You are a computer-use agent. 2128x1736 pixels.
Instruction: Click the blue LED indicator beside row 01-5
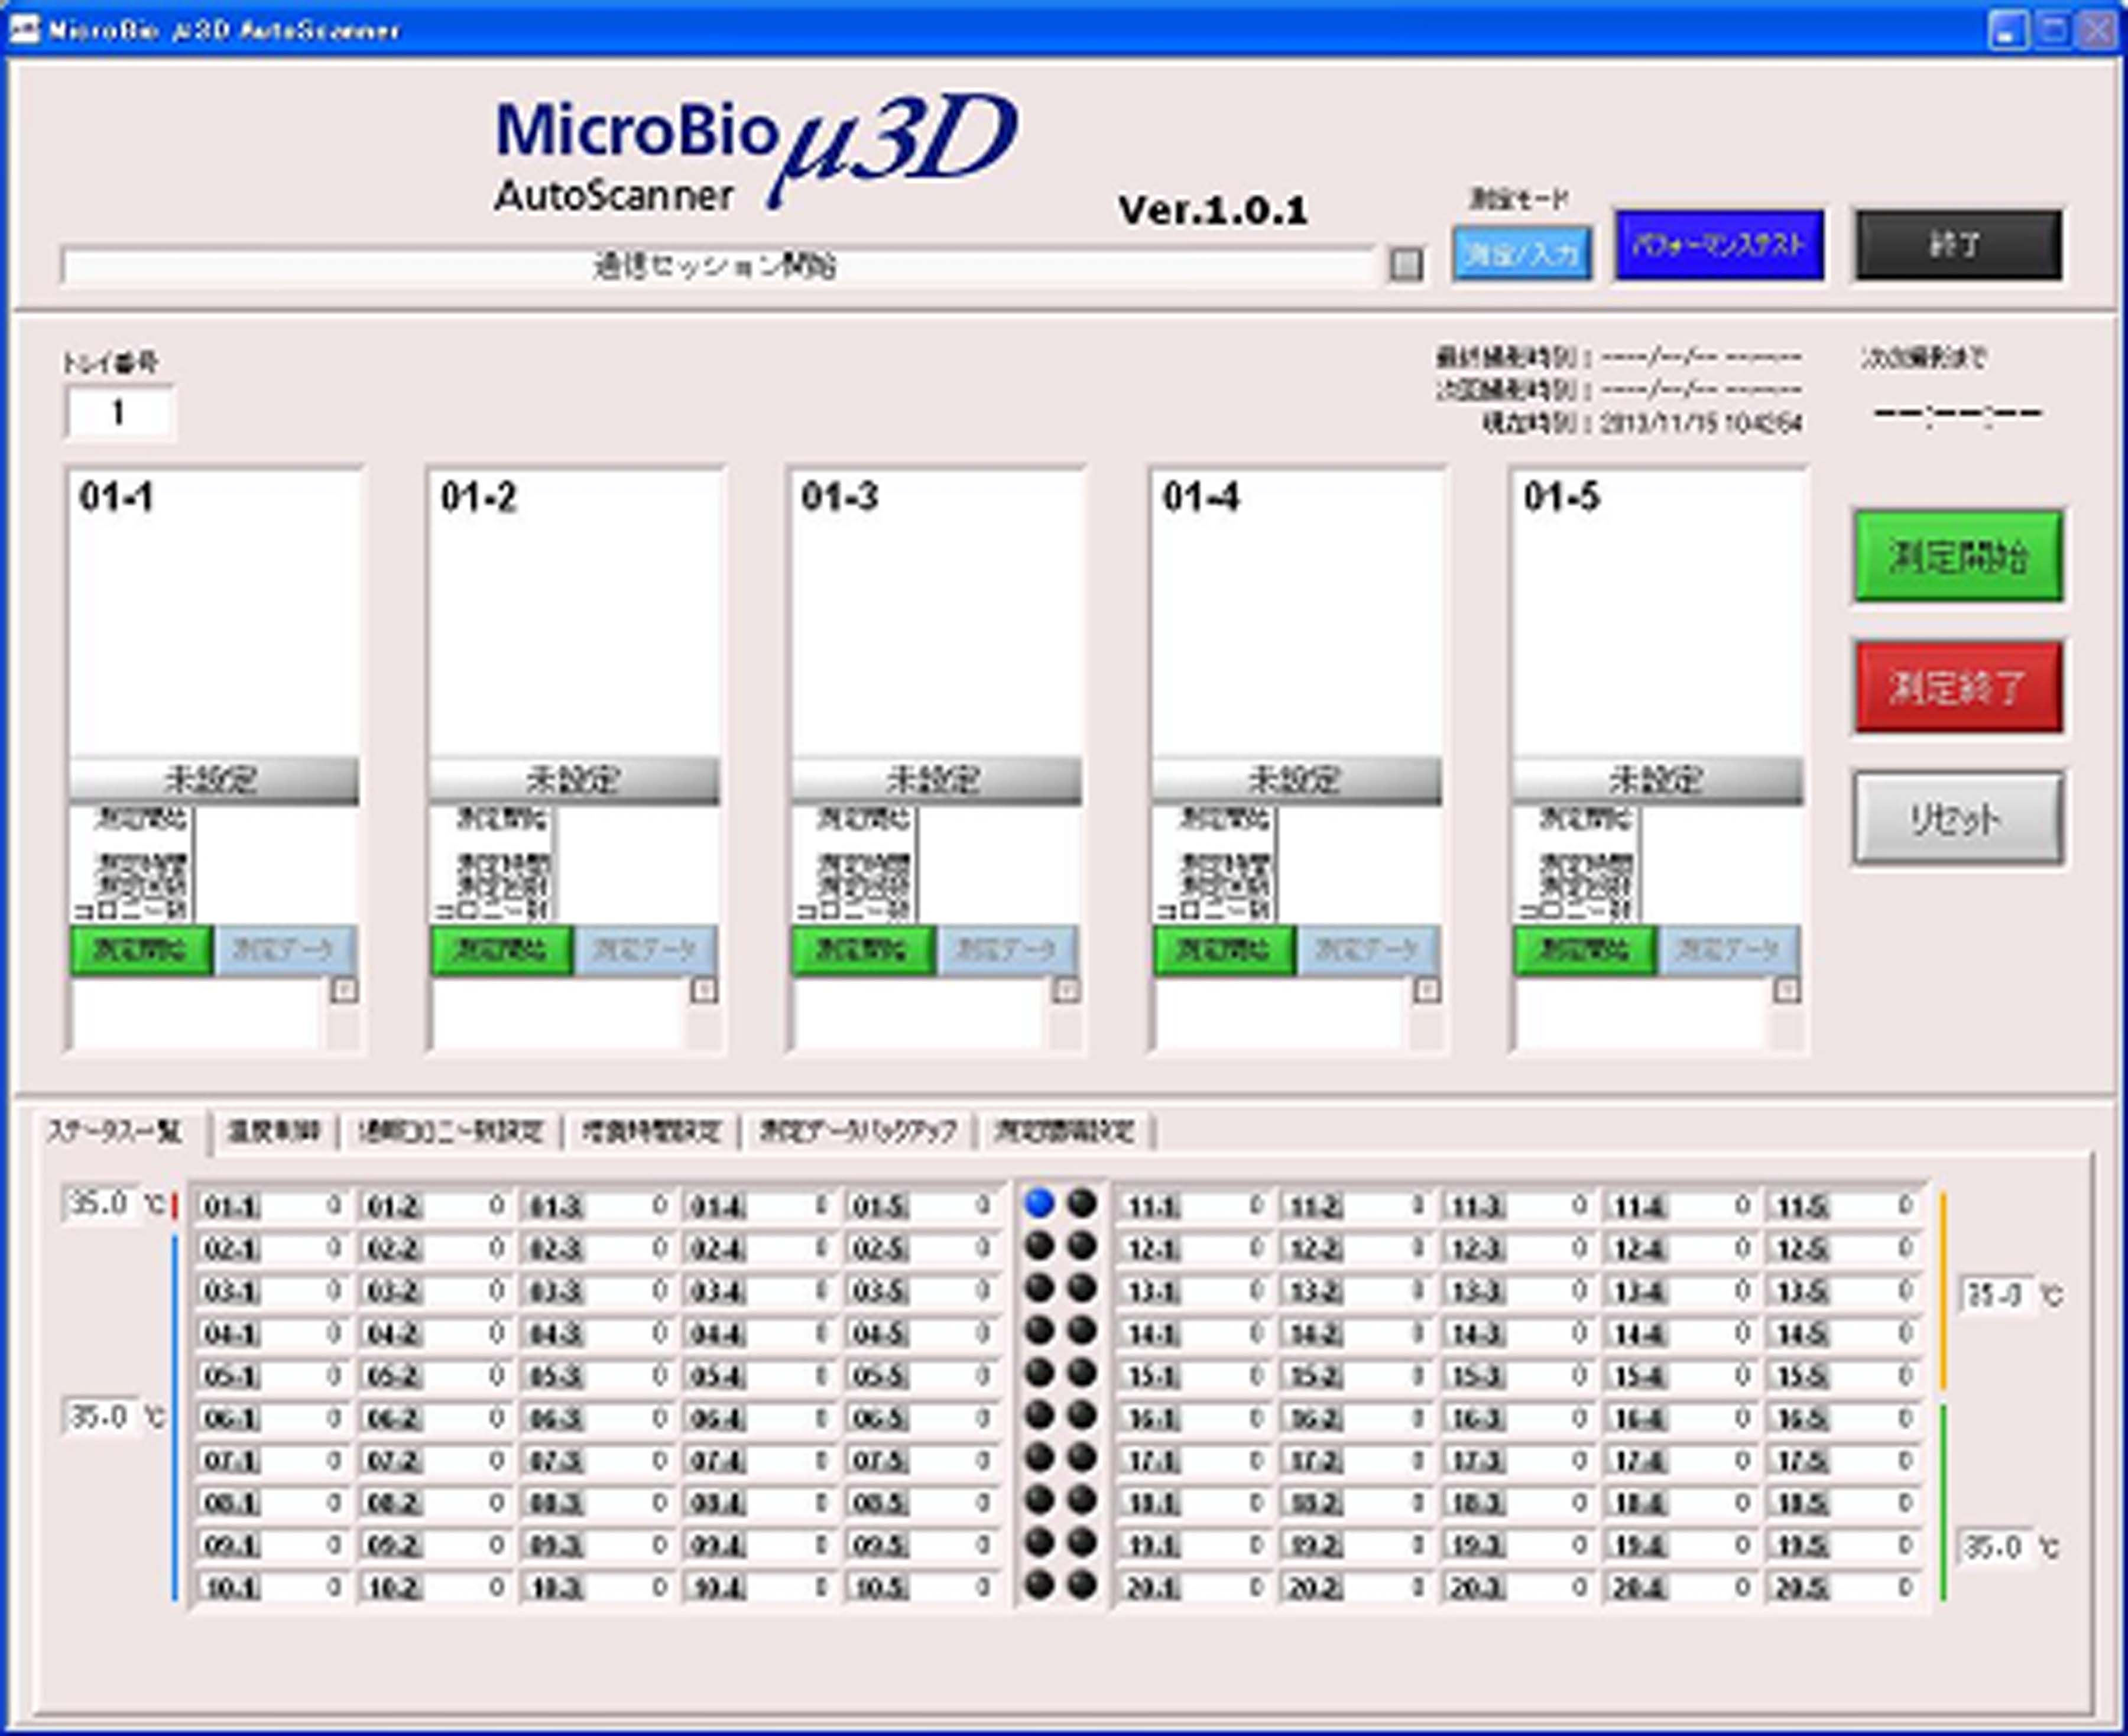coord(1040,1203)
